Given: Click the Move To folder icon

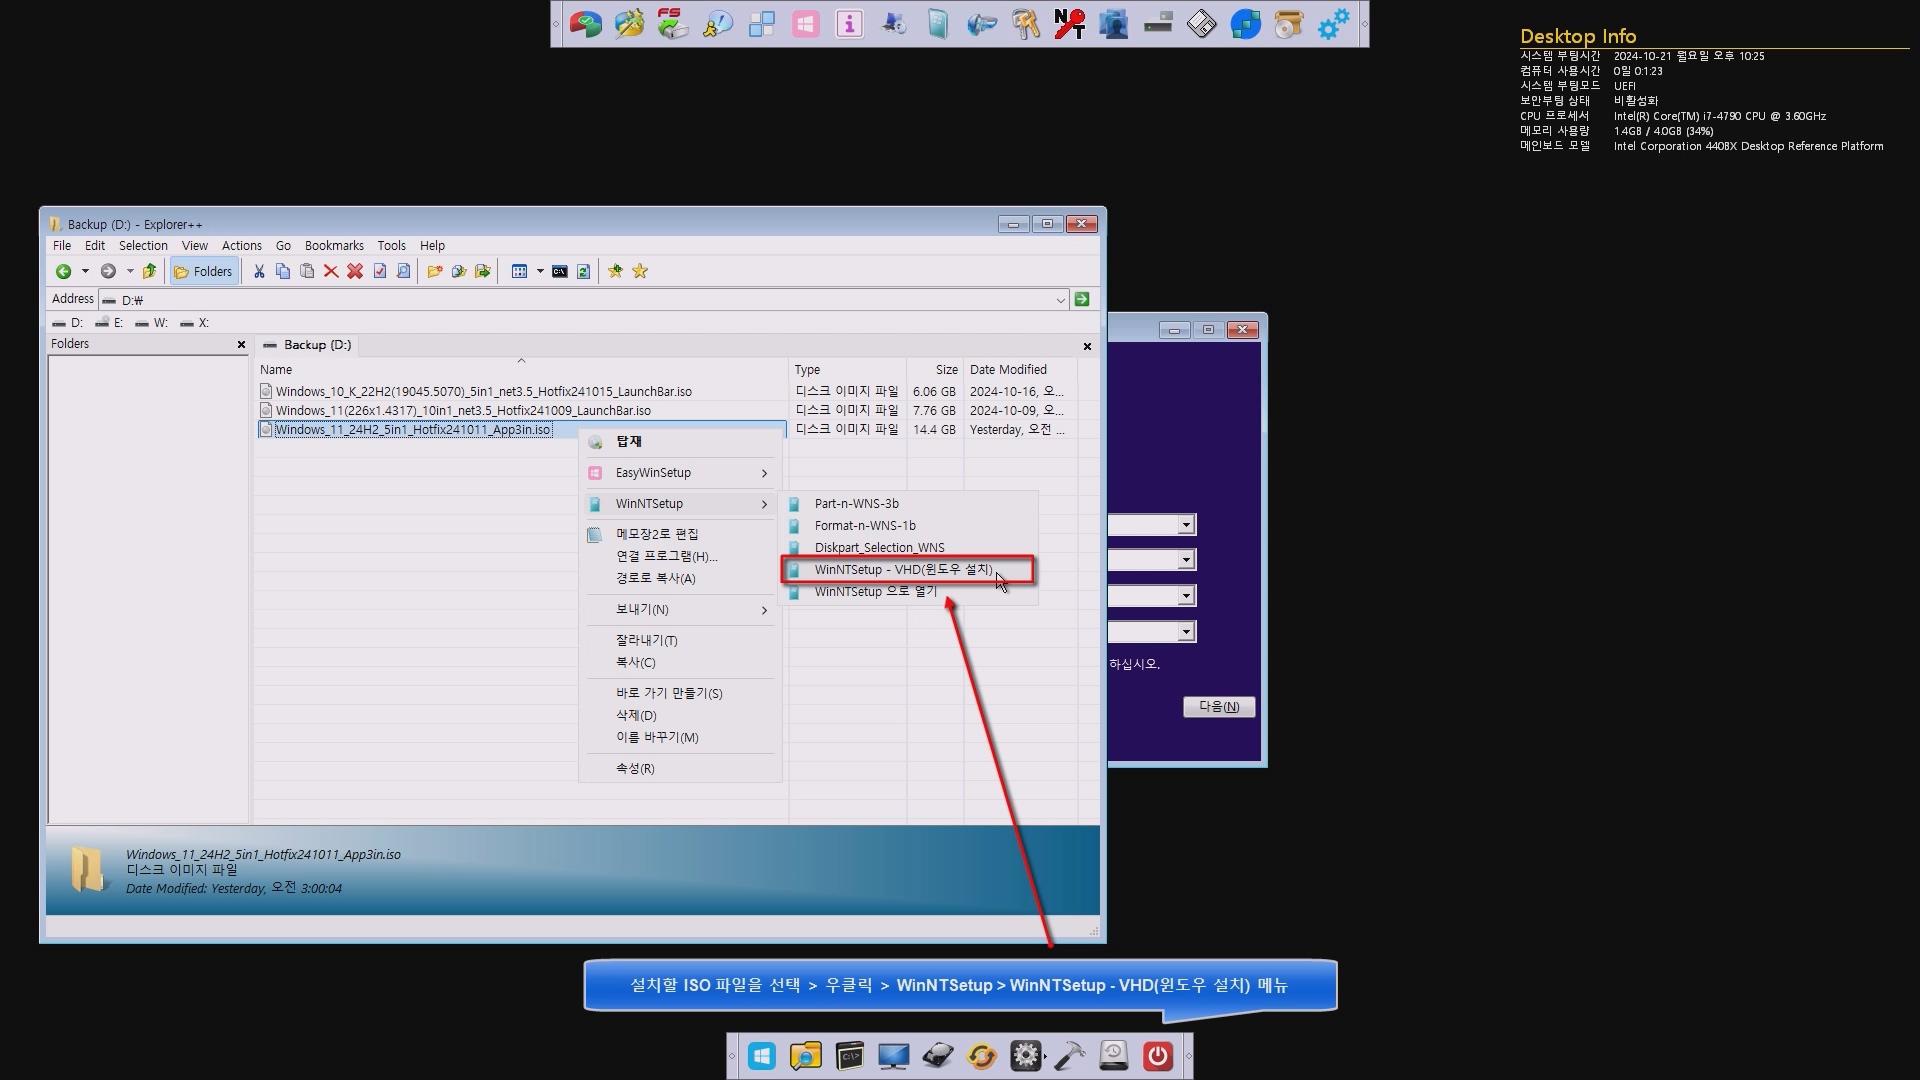Looking at the screenshot, I should coord(483,271).
